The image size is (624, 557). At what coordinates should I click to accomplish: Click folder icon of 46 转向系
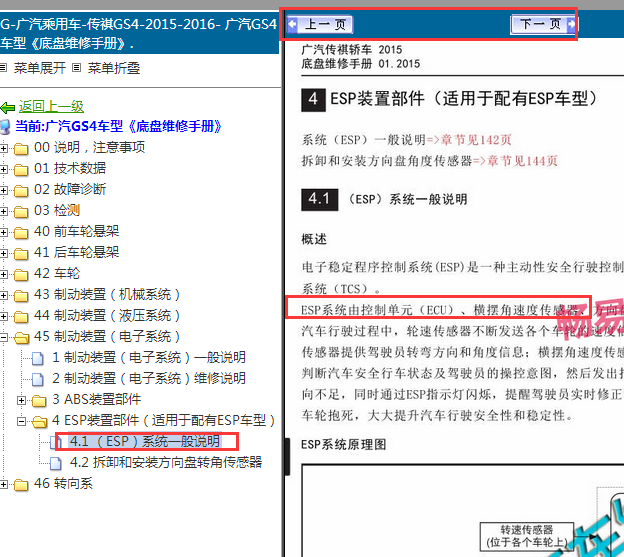pyautogui.click(x=21, y=485)
